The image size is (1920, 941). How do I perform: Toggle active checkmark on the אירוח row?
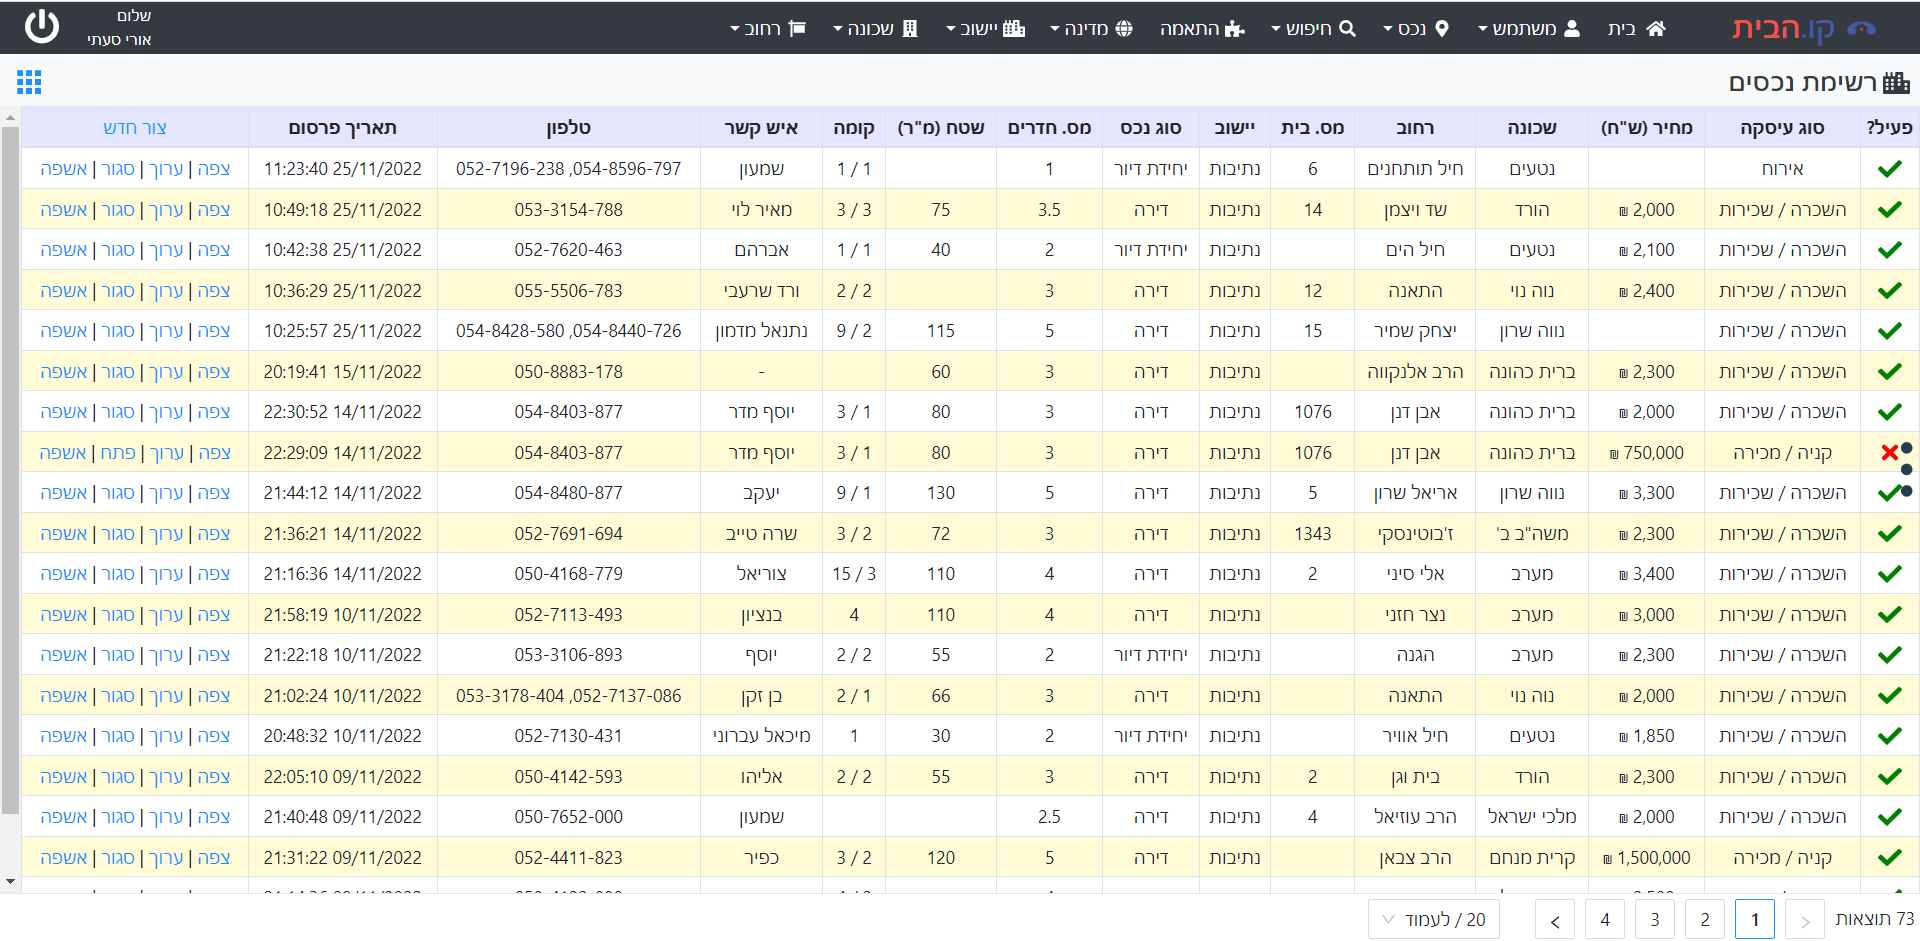click(1889, 169)
